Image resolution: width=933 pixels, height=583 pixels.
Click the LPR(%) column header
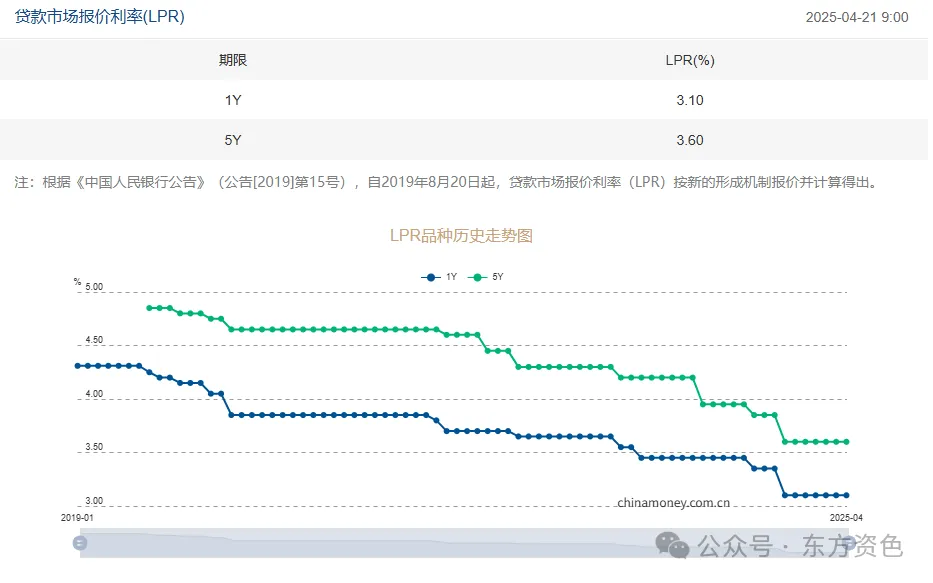point(690,60)
